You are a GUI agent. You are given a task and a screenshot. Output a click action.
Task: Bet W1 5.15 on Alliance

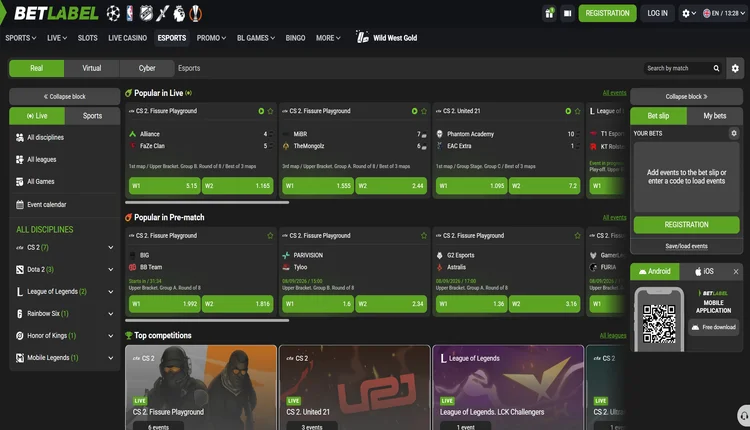pyautogui.click(x=165, y=186)
